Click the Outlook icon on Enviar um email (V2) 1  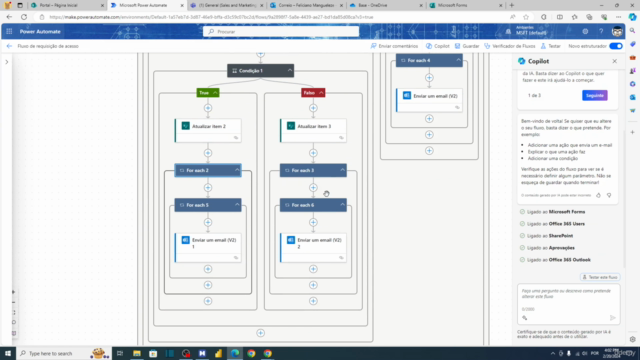[185, 240]
